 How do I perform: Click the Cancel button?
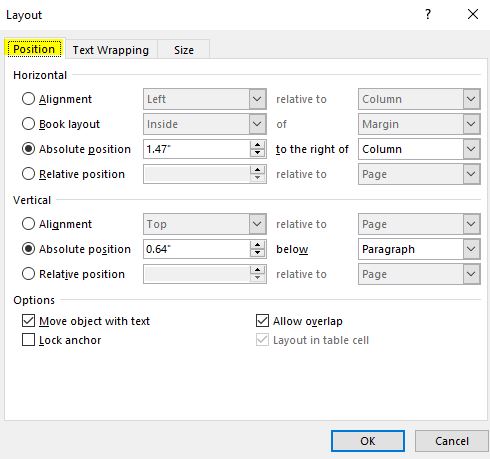point(452,441)
